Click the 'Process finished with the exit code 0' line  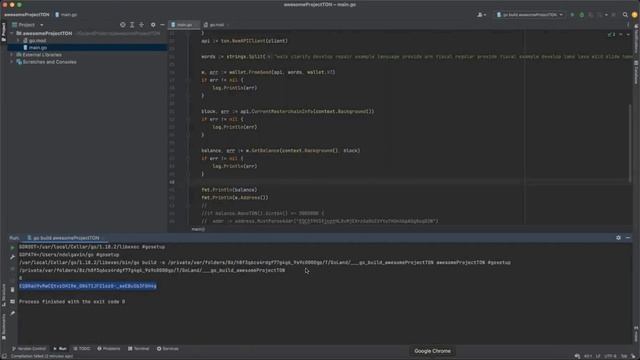pyautogui.click(x=72, y=302)
